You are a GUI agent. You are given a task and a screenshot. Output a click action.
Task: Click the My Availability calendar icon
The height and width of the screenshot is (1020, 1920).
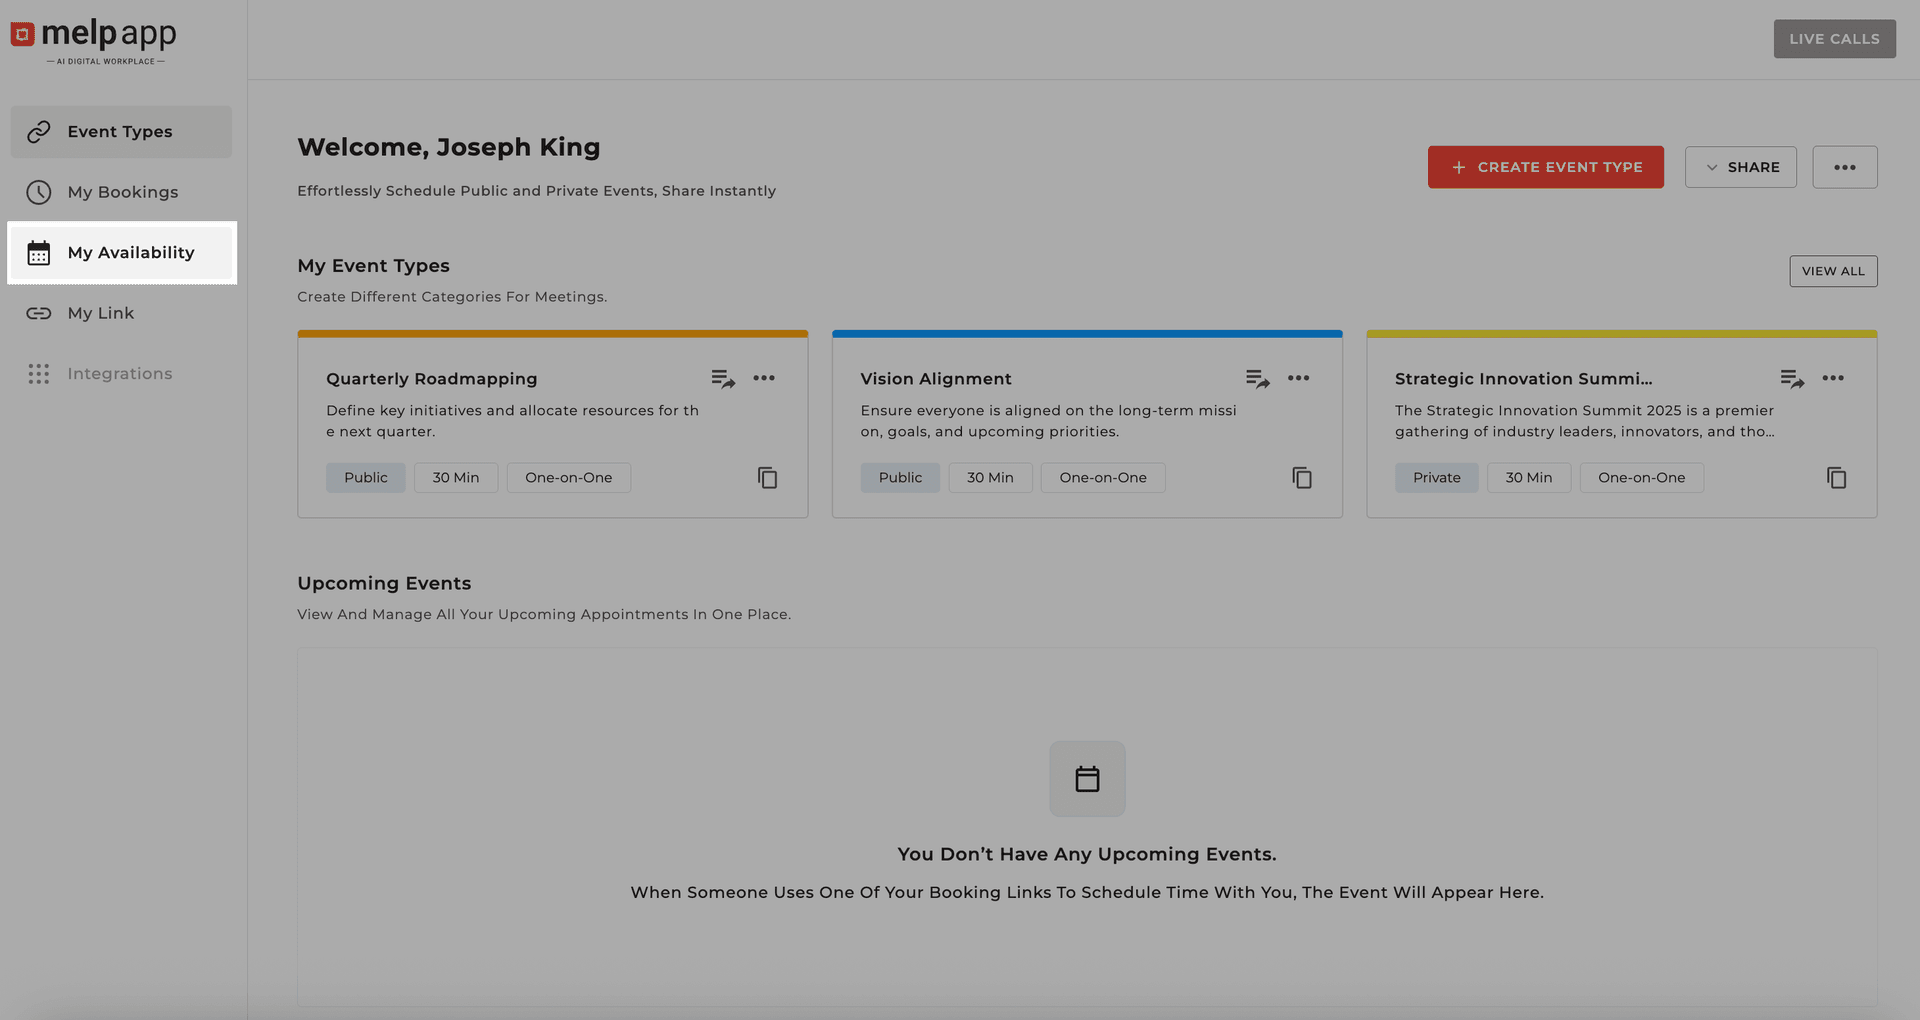pos(38,253)
